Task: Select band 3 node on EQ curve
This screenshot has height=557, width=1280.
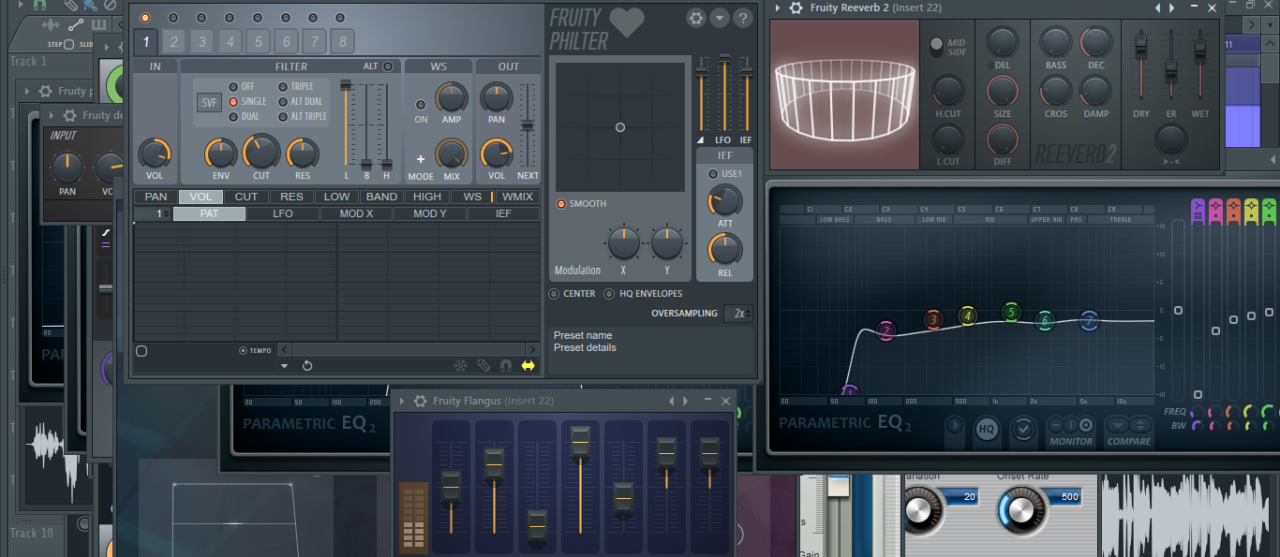Action: click(x=933, y=320)
